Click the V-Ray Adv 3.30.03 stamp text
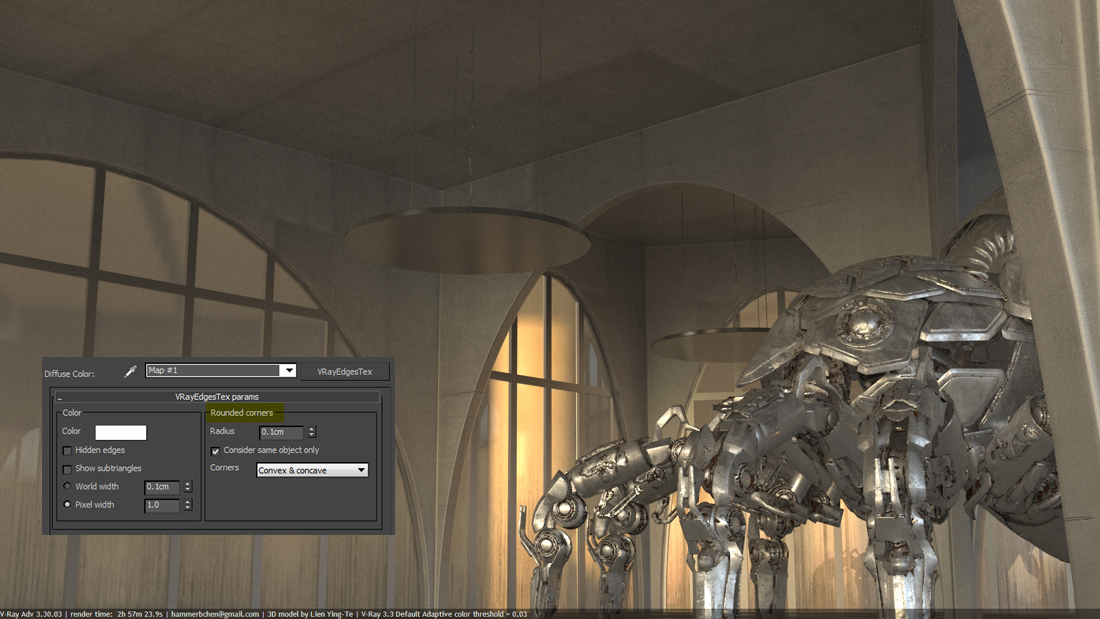 pos(32,614)
